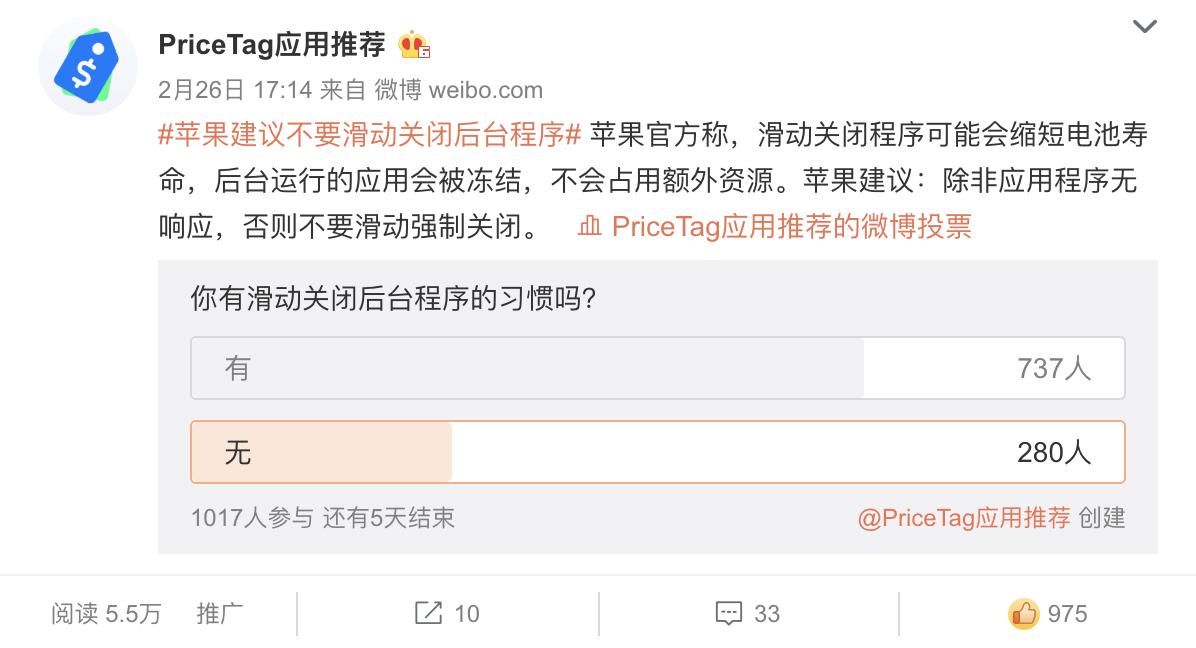Open the PriceTag应用推荐 username link
Image resolution: width=1196 pixels, height=648 pixels.
point(271,45)
